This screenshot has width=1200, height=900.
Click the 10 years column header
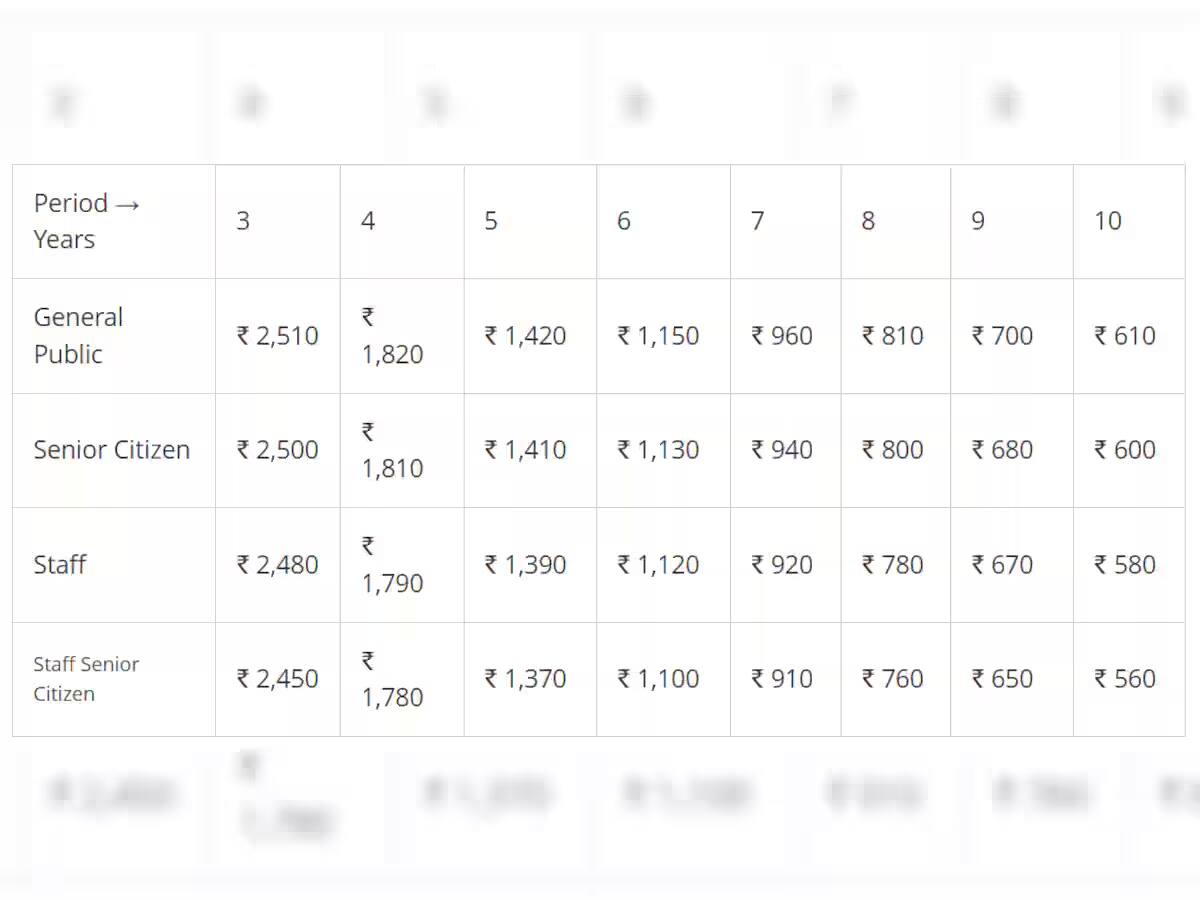tap(1108, 221)
